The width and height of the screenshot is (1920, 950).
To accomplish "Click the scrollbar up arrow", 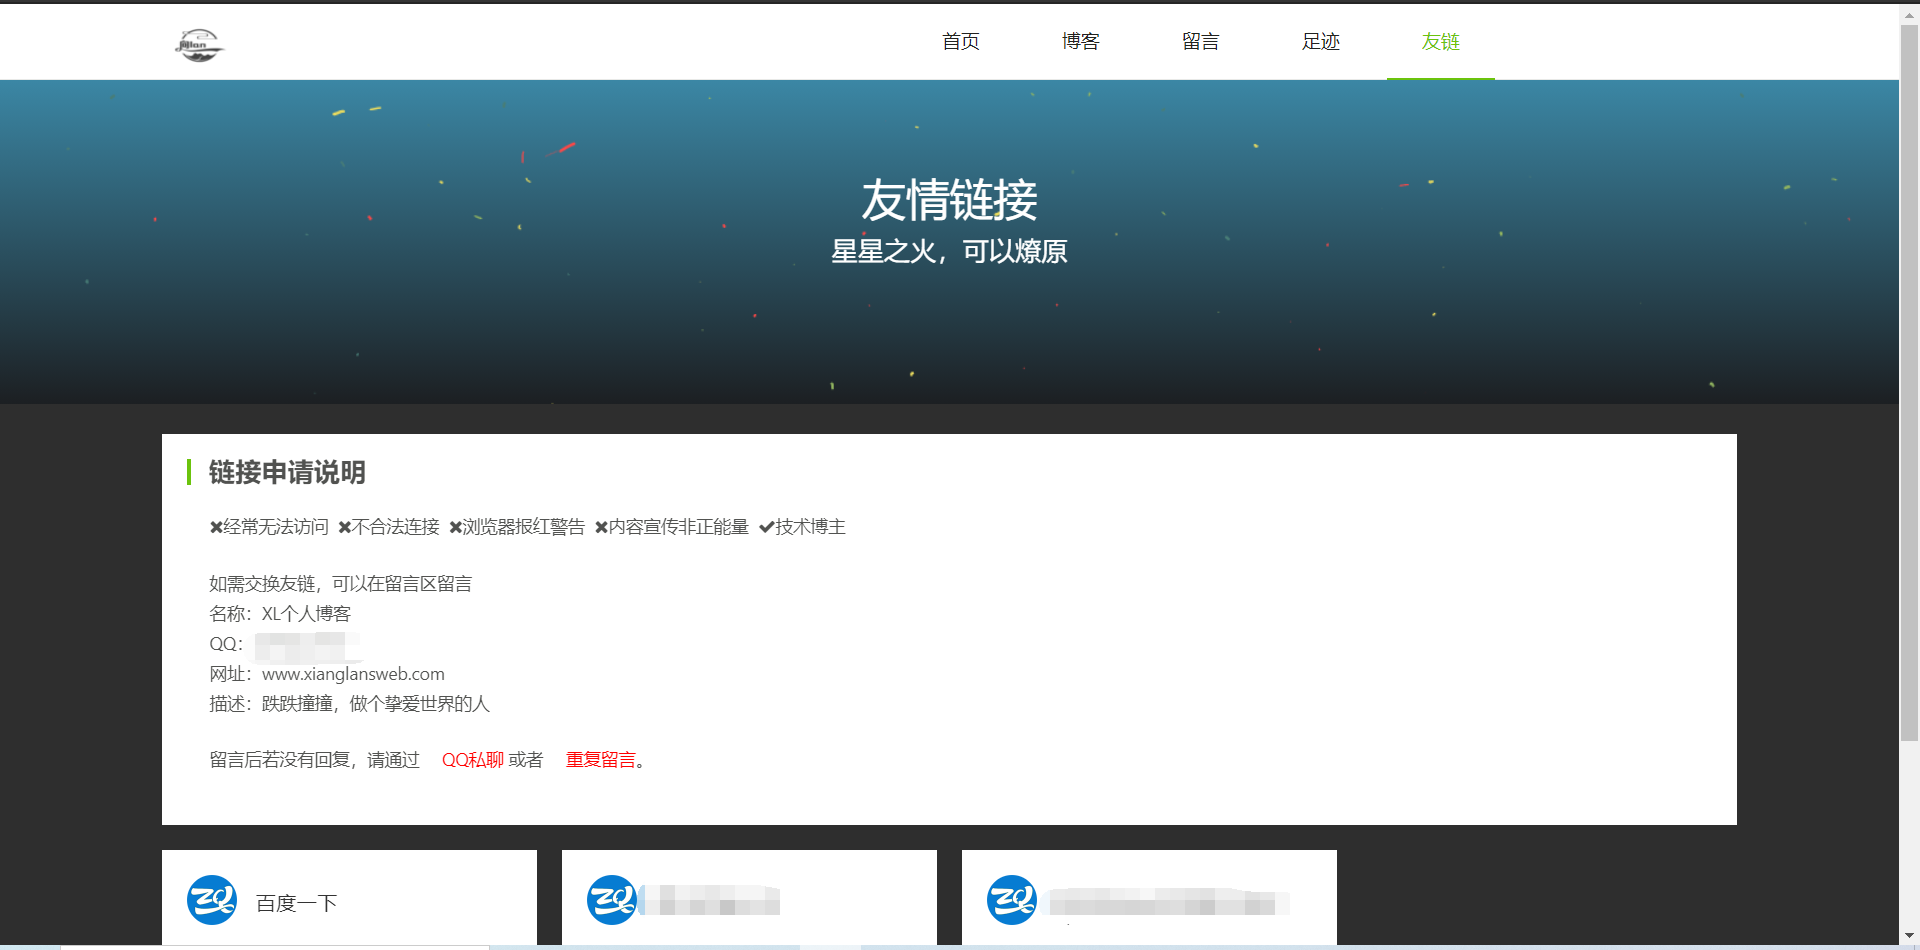I will 1911,13.
